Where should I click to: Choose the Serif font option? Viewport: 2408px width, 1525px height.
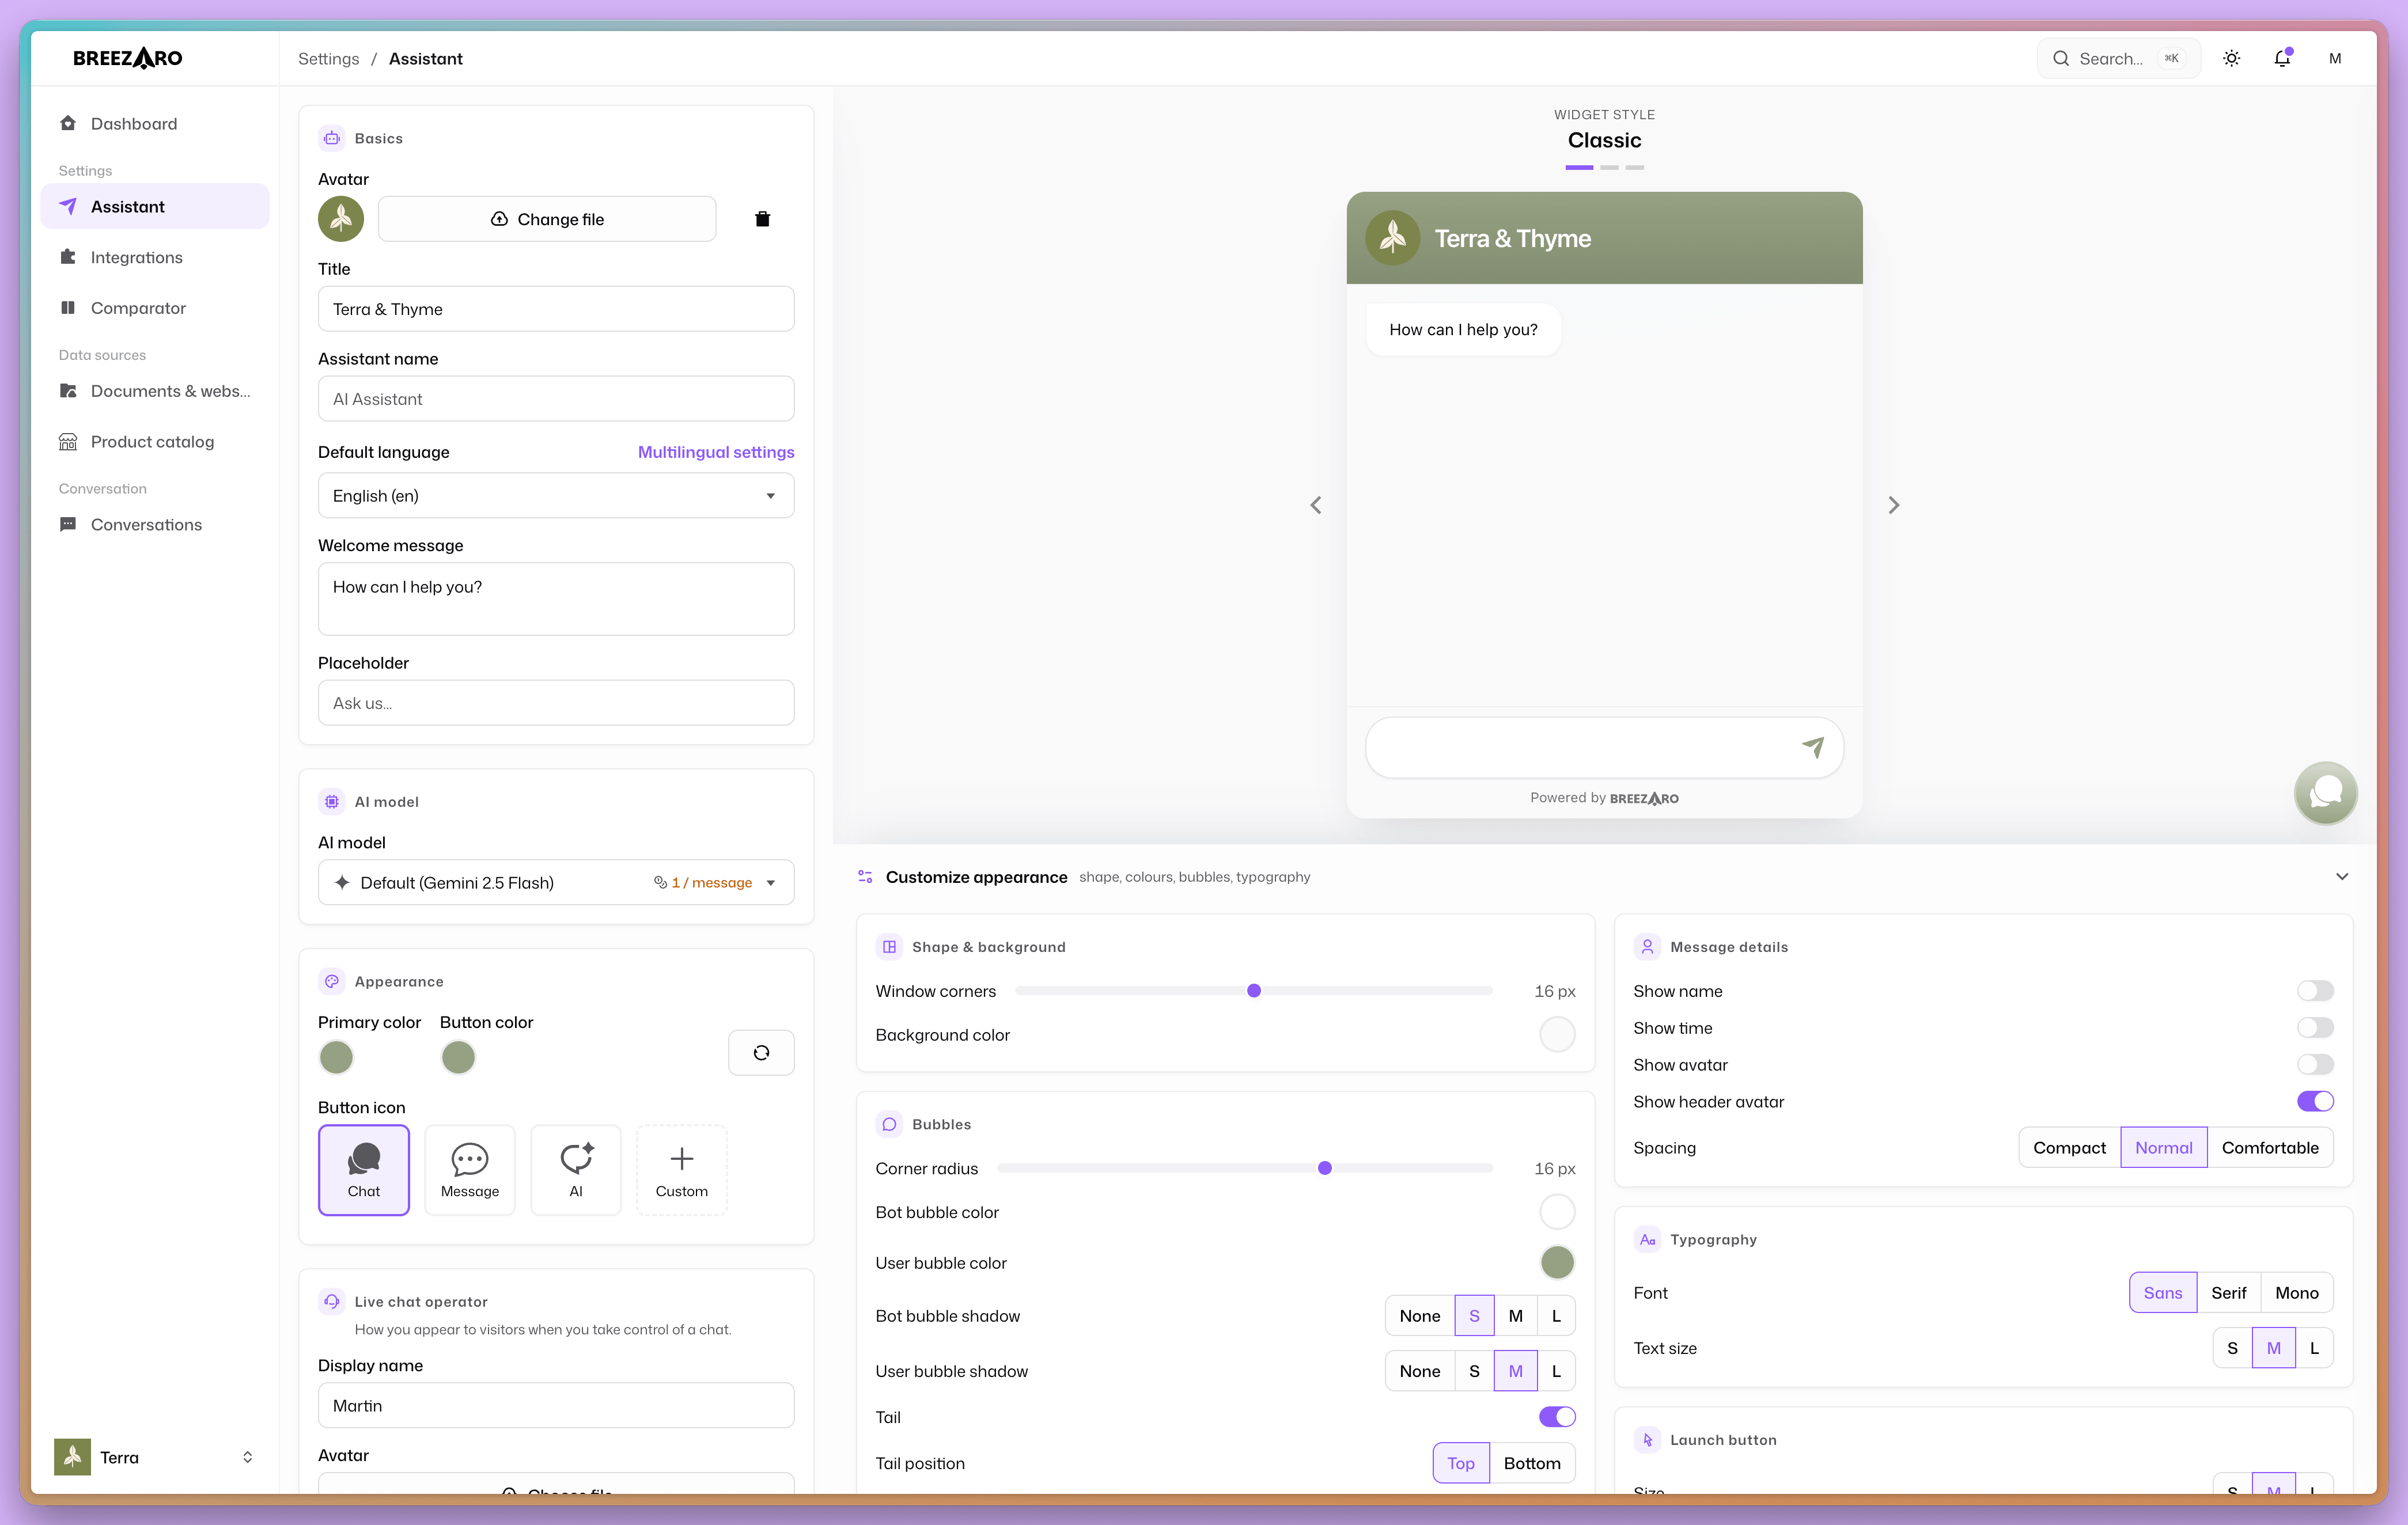(x=2228, y=1293)
